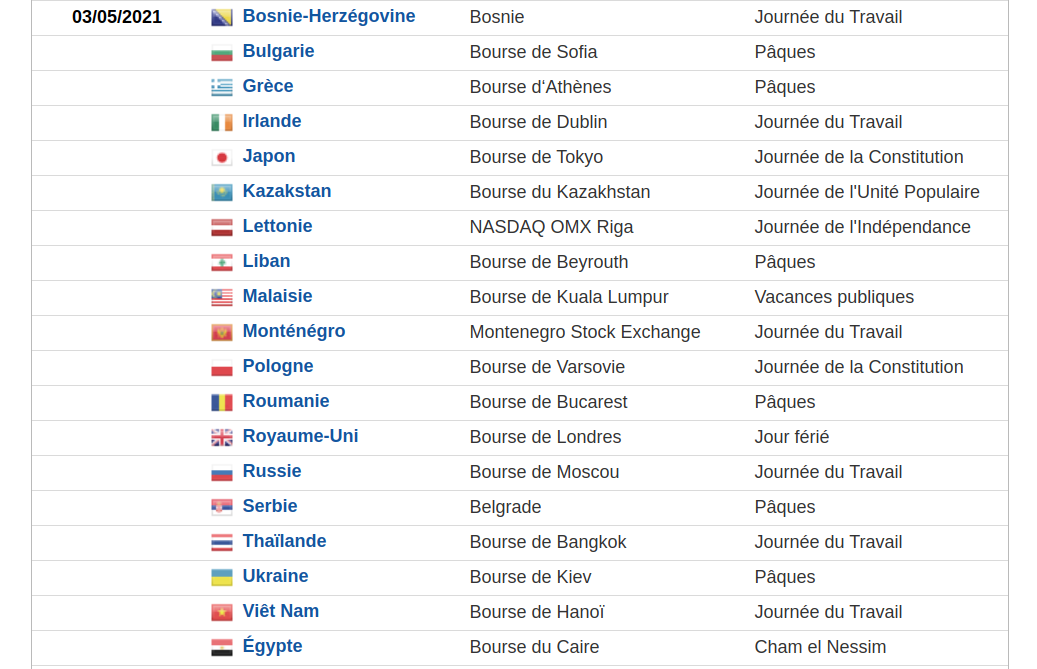
Task: Click the United Kingdom flag icon
Action: point(221,438)
